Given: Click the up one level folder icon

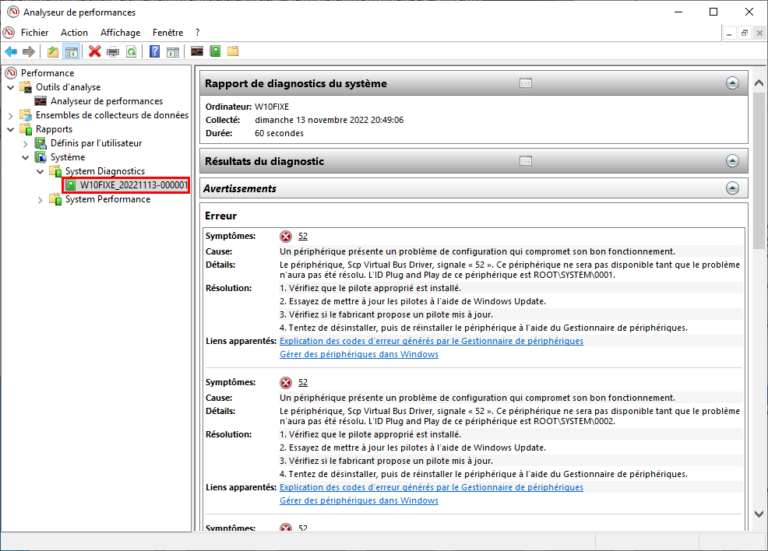Looking at the screenshot, I should point(52,51).
